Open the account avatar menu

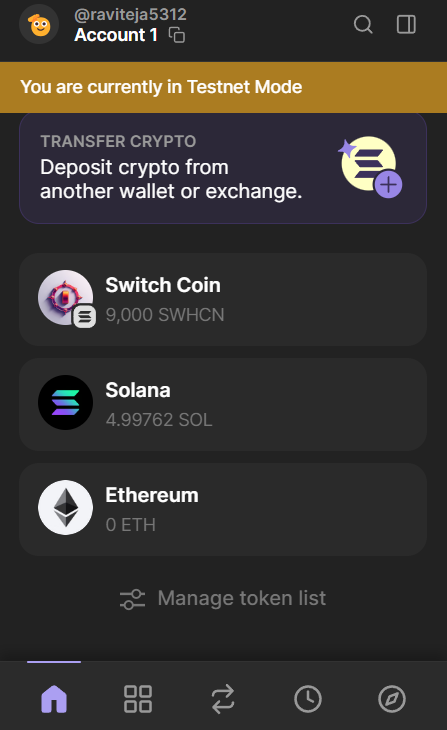click(39, 24)
